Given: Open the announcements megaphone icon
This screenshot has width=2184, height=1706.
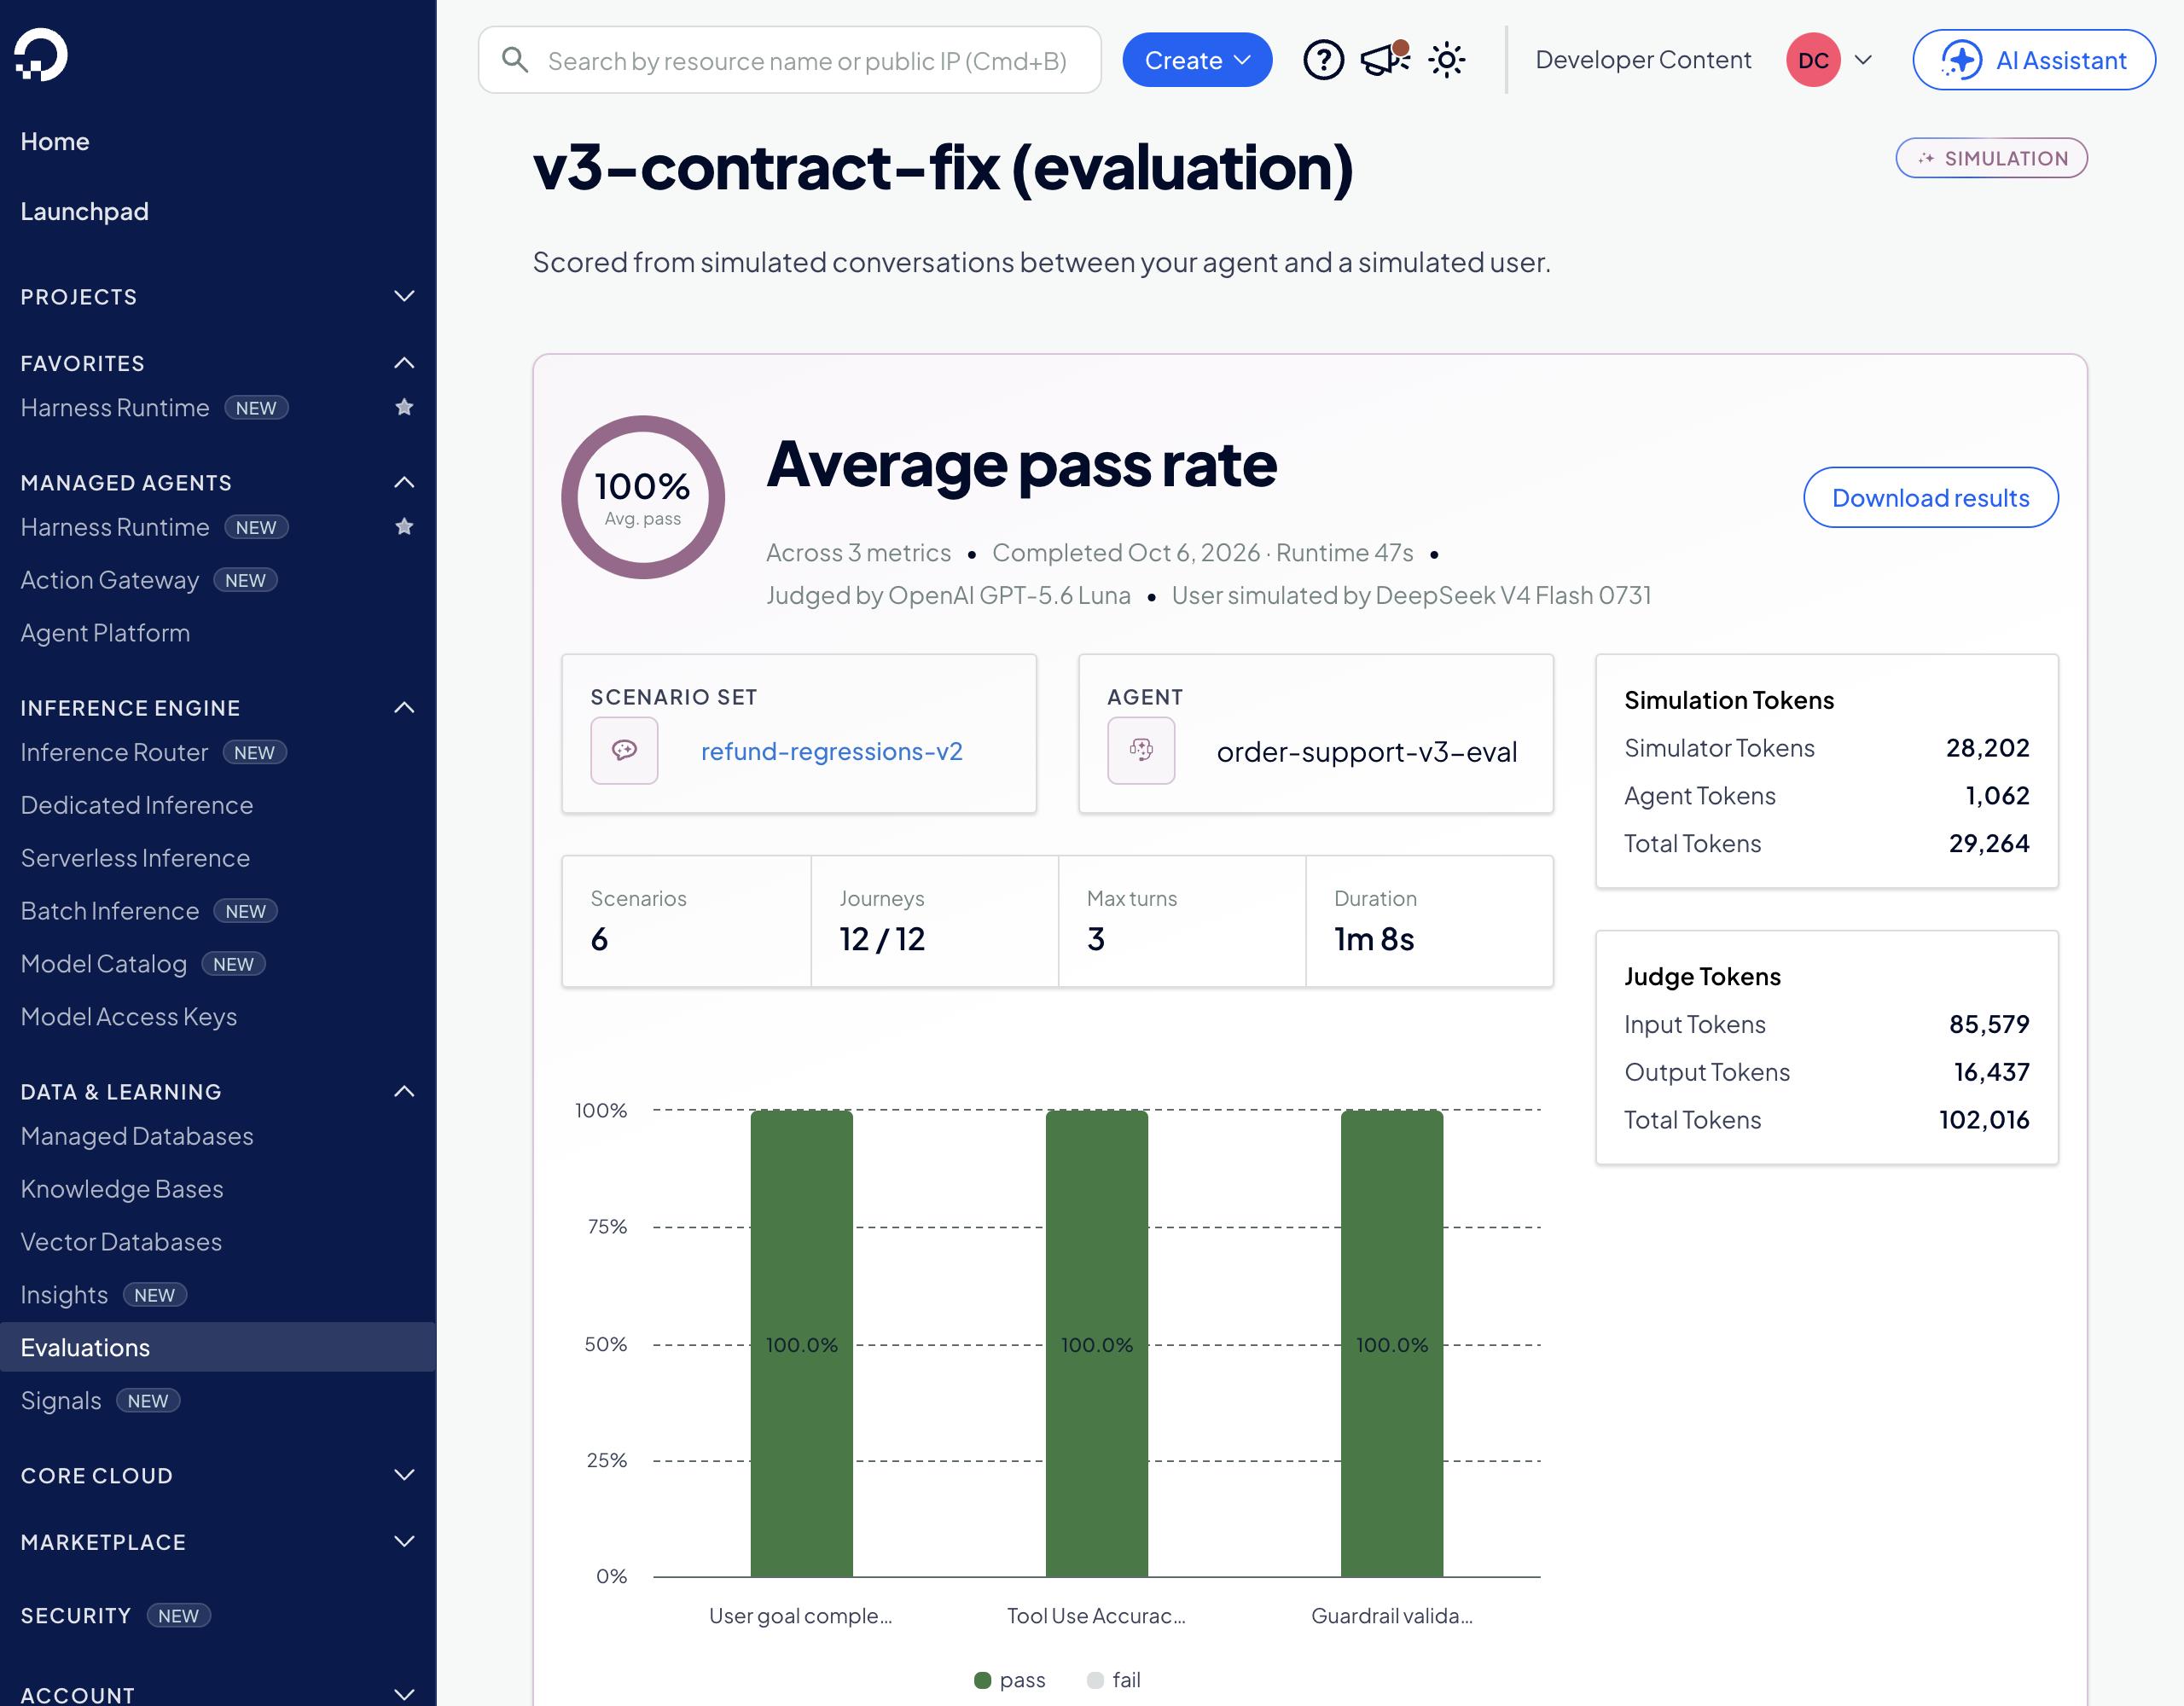Looking at the screenshot, I should (x=1385, y=59).
